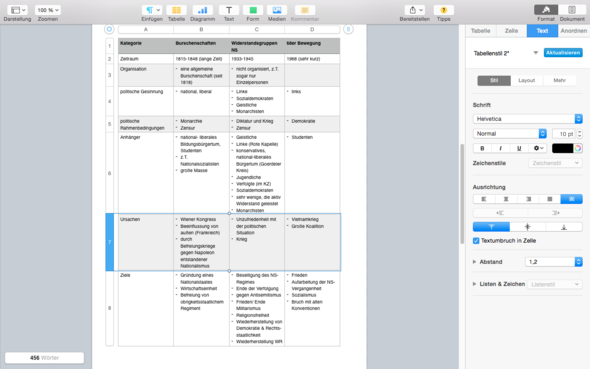The image size is (590, 369).
Task: Align cell text to bottom
Action: pyautogui.click(x=564, y=227)
